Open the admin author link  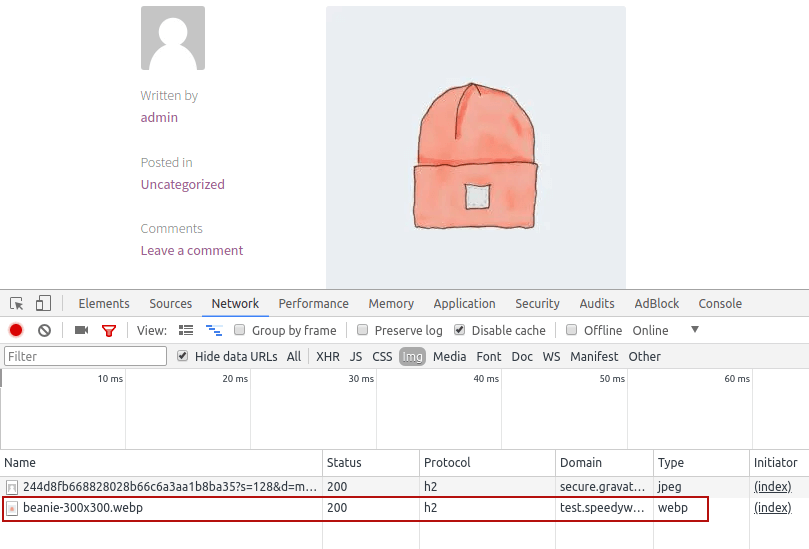tap(159, 118)
